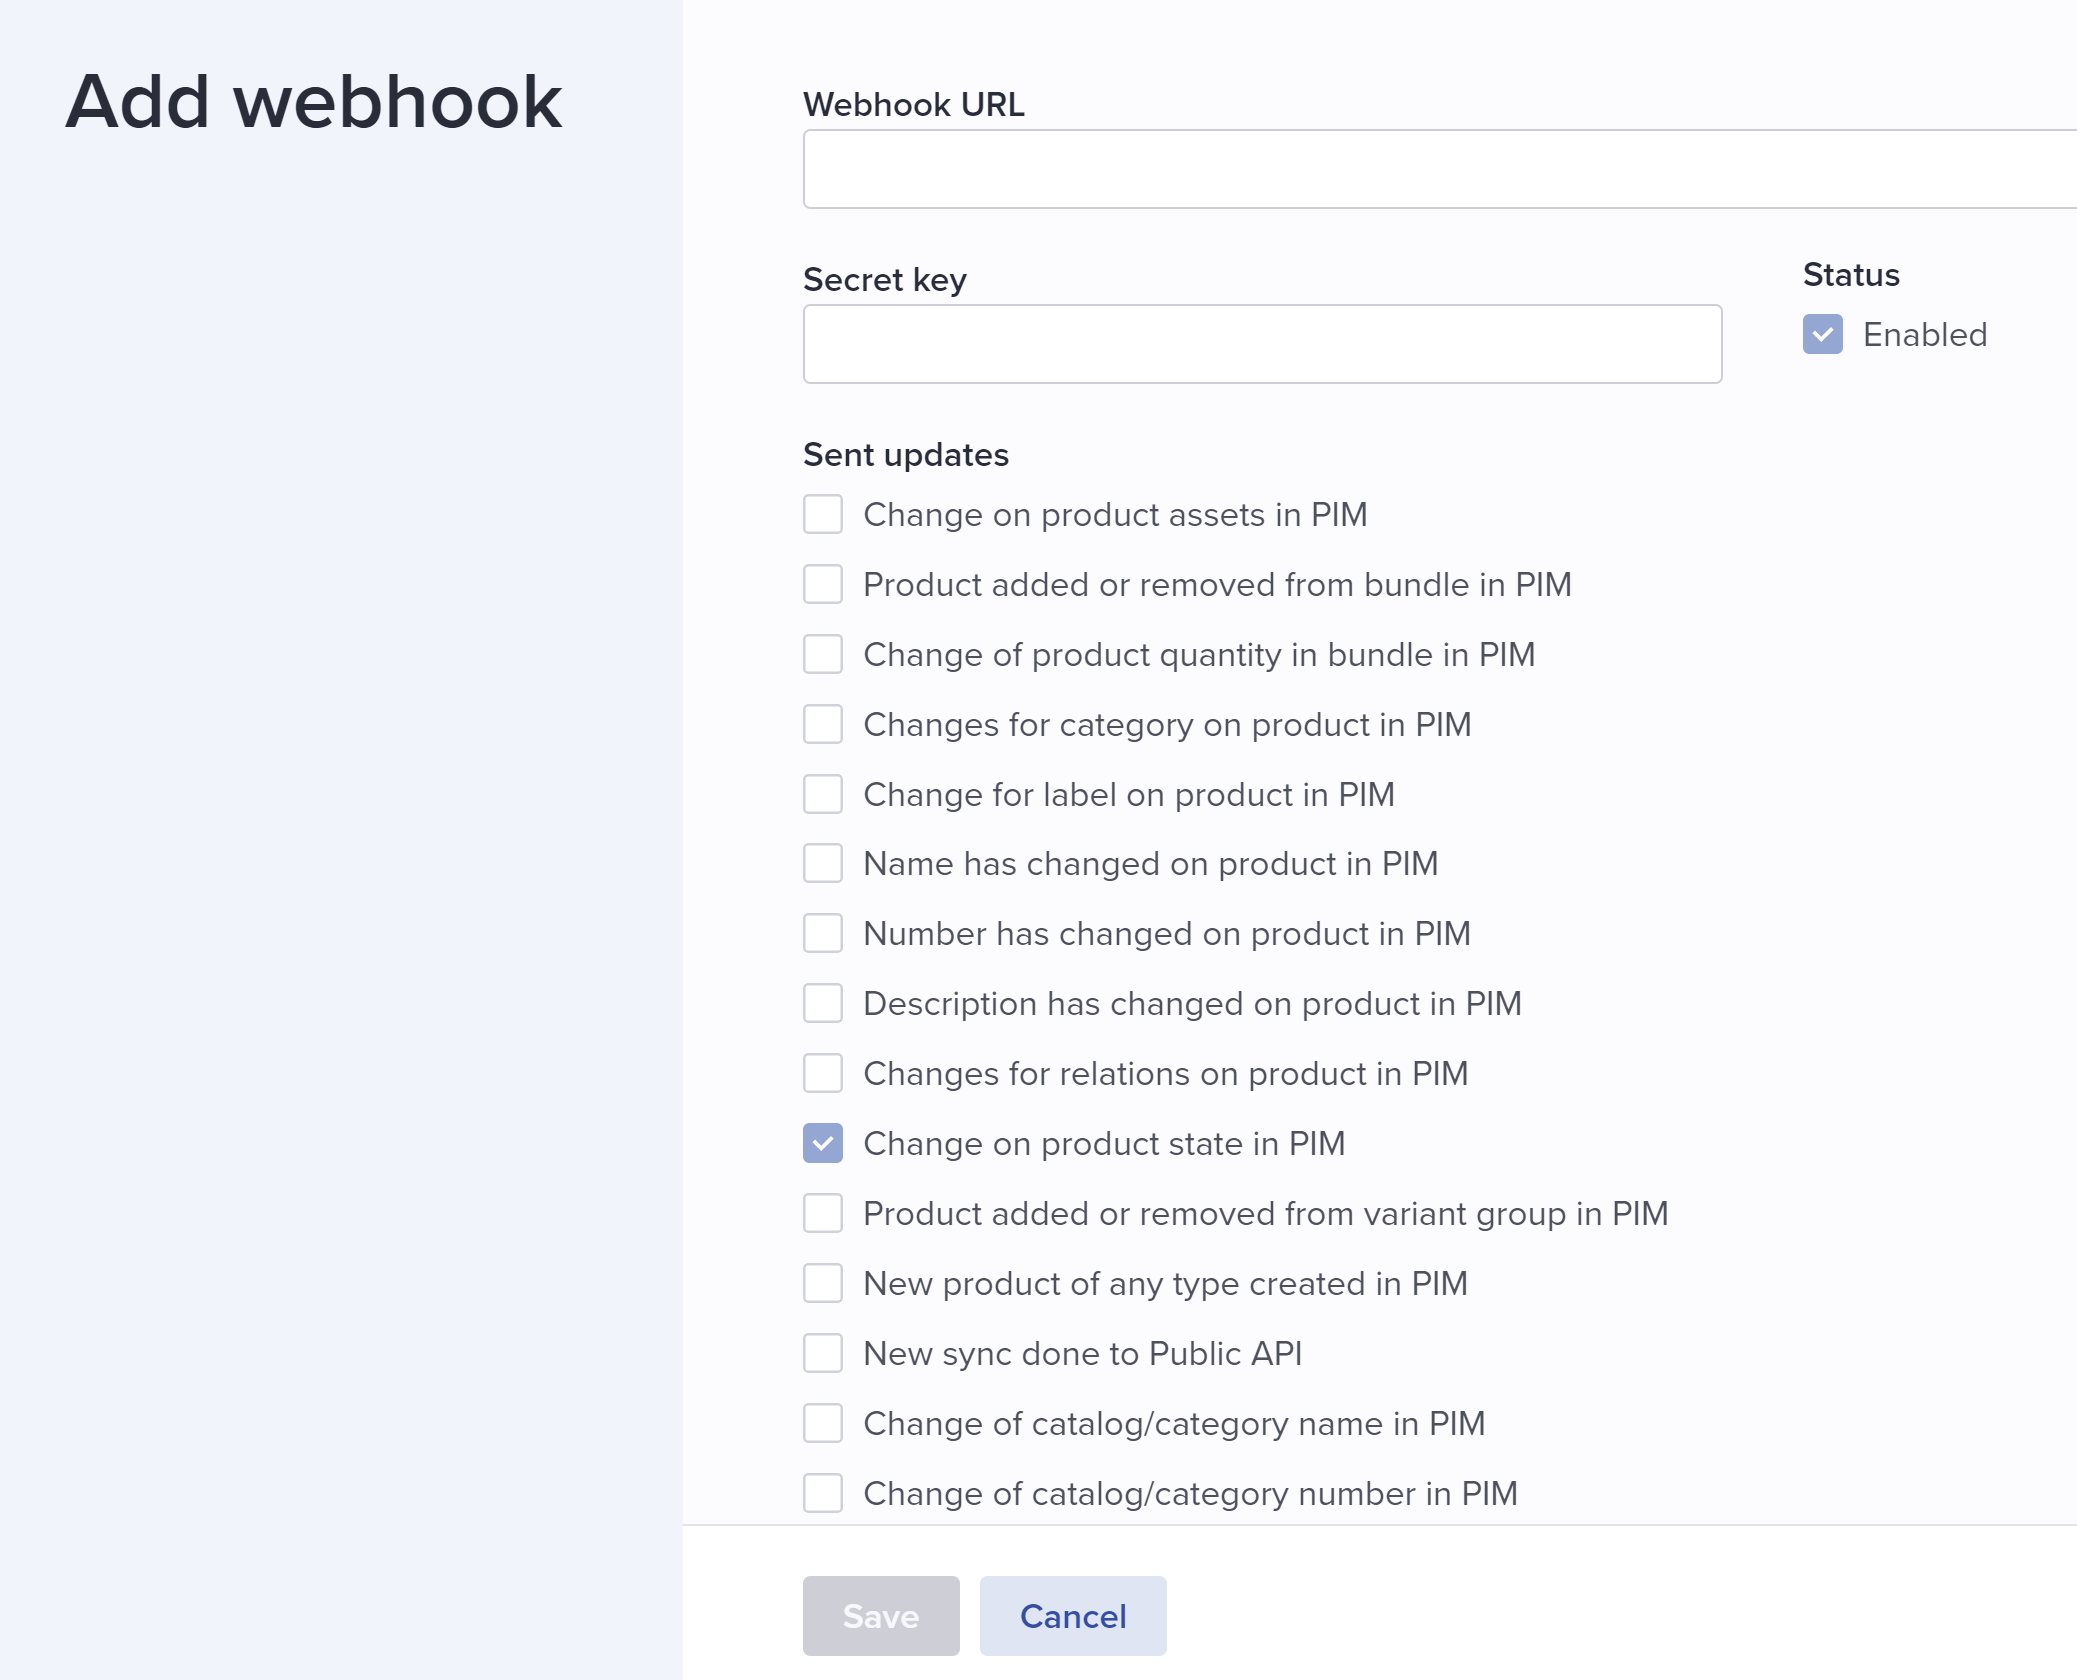This screenshot has height=1680, width=2077.
Task: Enable 'Name has changed on product'
Action: click(x=823, y=863)
